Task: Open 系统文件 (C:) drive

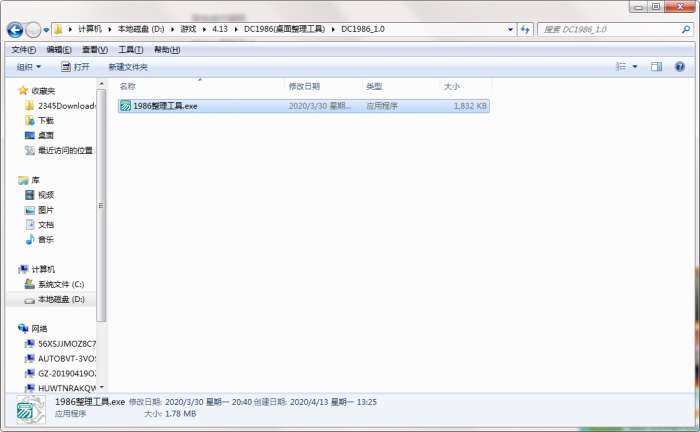Action: coord(54,284)
